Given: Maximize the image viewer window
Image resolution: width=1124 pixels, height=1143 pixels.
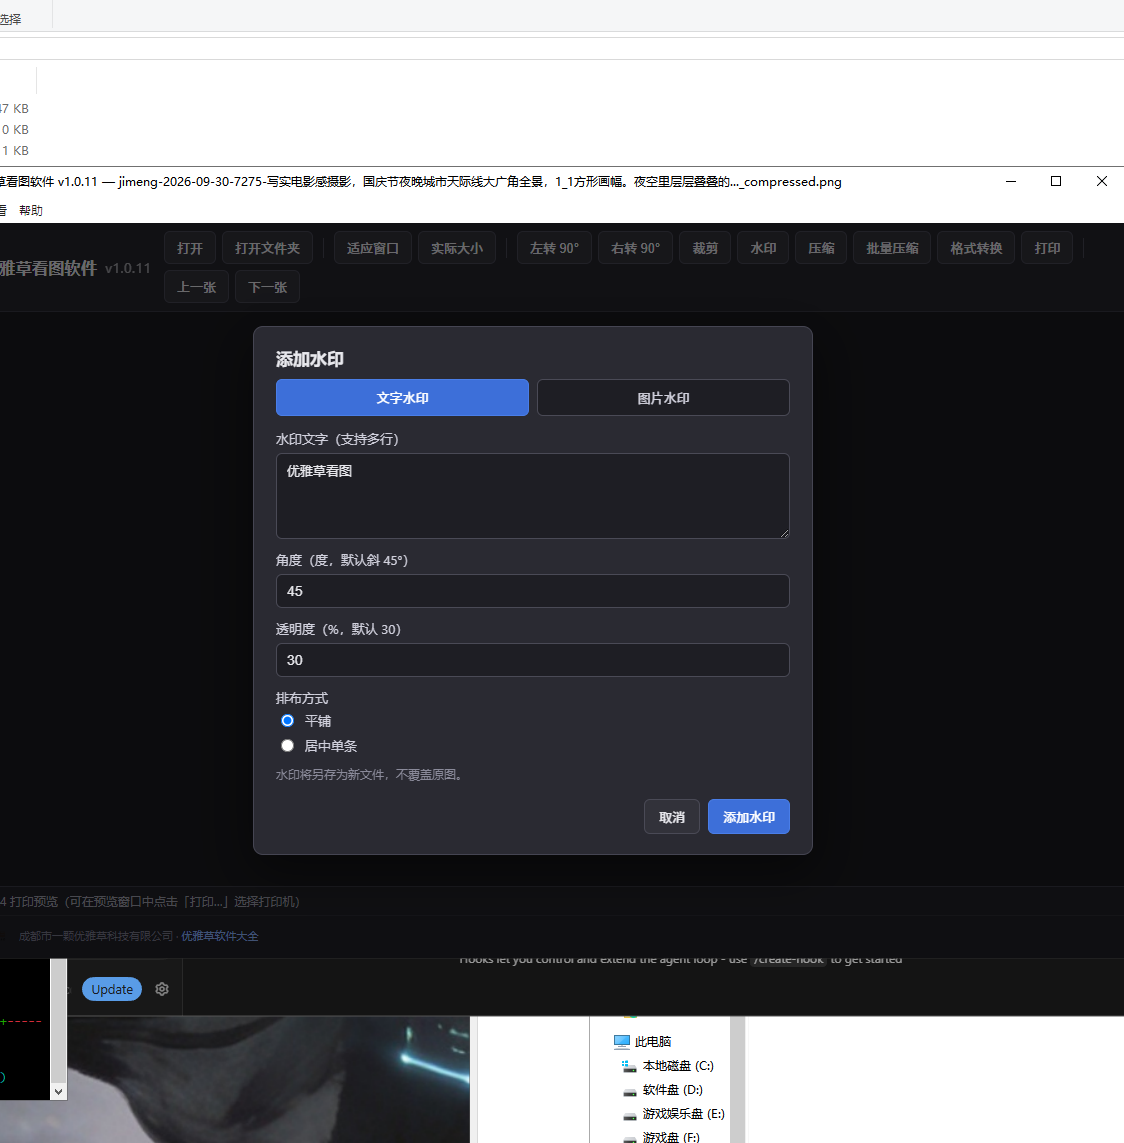Looking at the screenshot, I should (x=1055, y=182).
